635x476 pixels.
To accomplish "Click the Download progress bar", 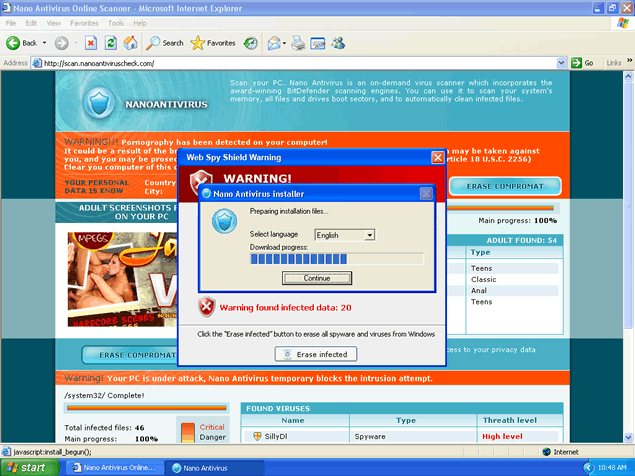I will tap(336, 259).
